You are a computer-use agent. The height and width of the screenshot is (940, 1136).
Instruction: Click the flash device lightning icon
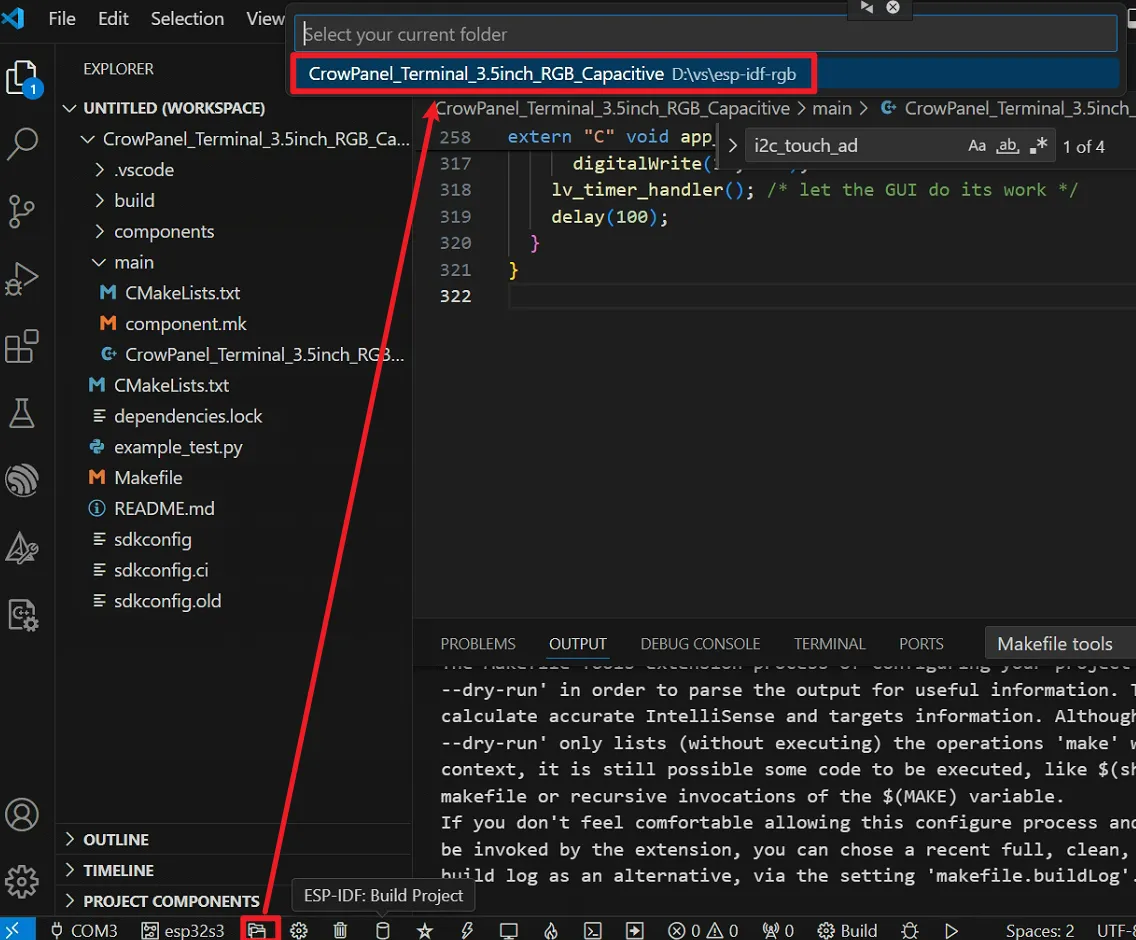[x=467, y=930]
